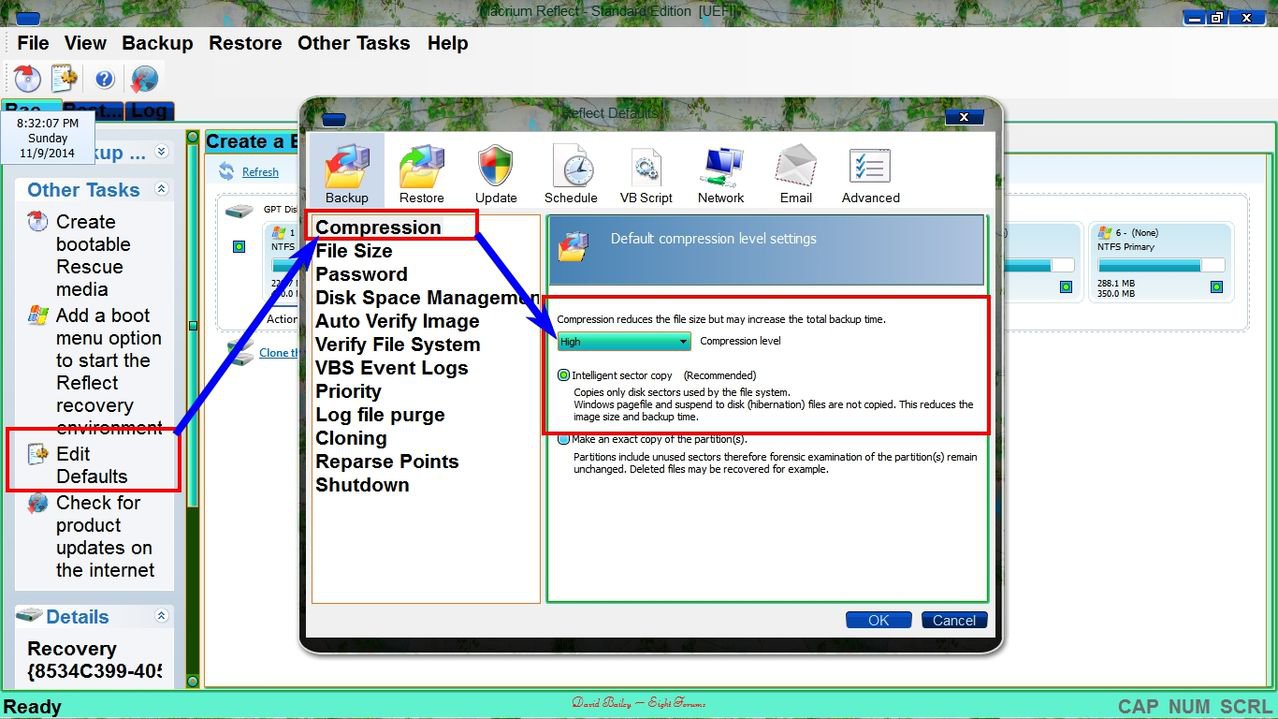
Task: Select Reparse Points in the settings list
Action: point(387,462)
